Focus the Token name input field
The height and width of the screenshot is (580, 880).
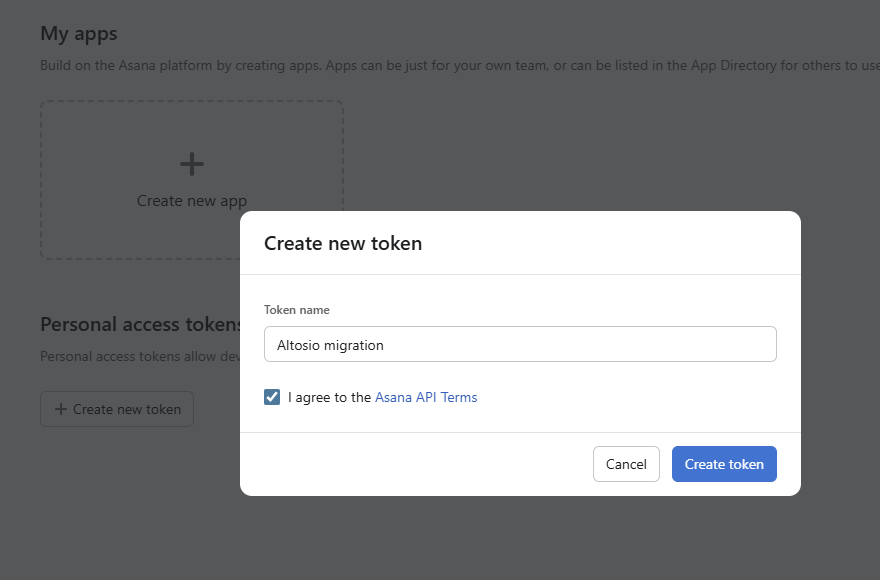click(x=520, y=344)
